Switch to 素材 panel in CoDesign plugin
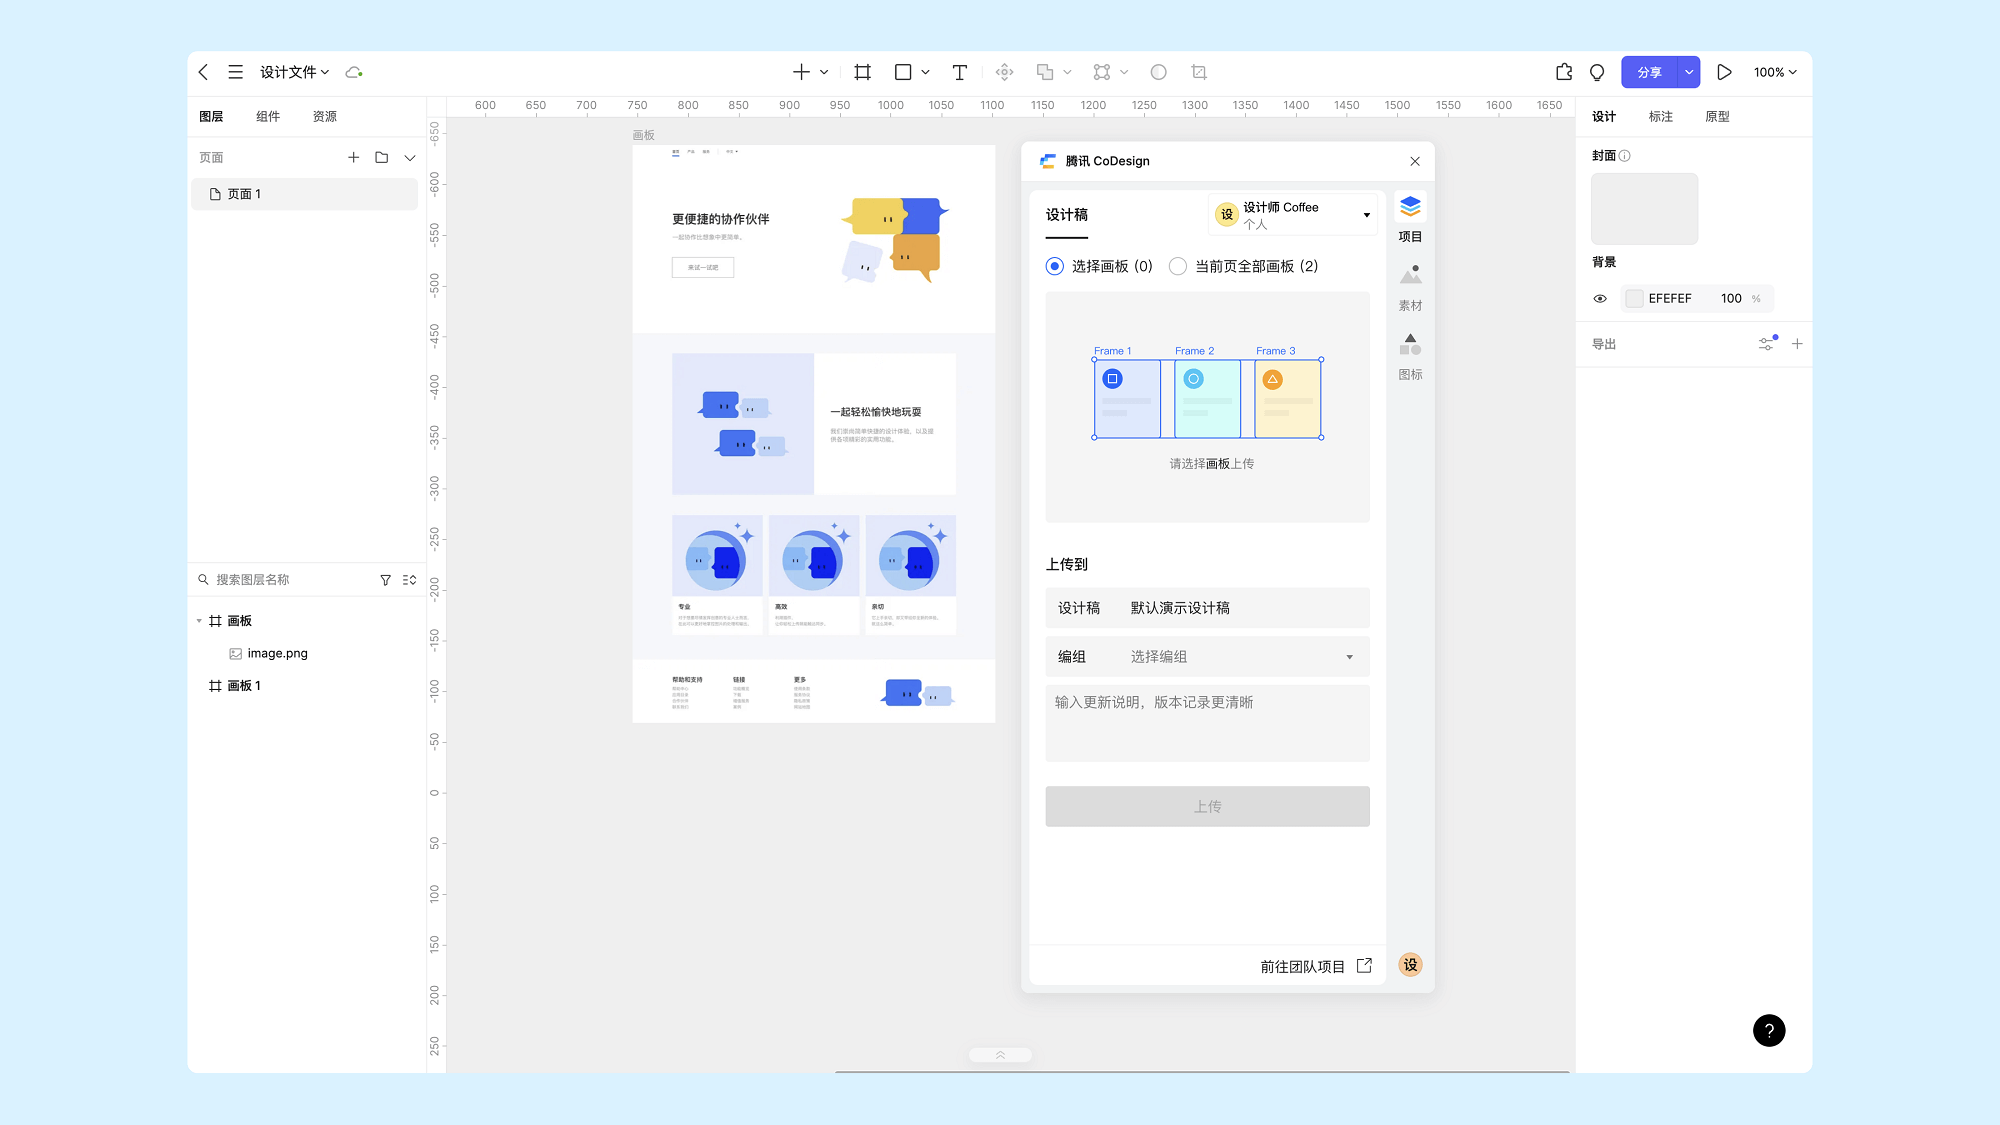Viewport: 2000px width, 1125px height. (x=1410, y=288)
